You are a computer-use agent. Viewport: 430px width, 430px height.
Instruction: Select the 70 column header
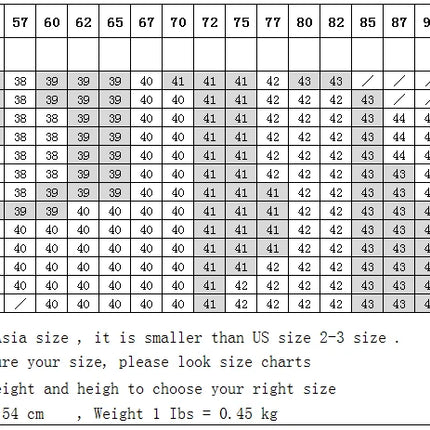pyautogui.click(x=178, y=22)
